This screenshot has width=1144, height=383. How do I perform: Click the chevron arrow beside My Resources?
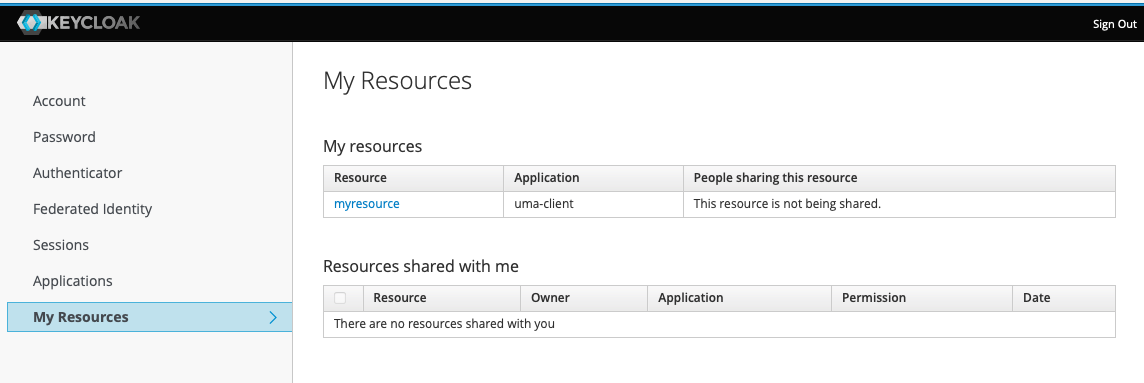point(274,317)
